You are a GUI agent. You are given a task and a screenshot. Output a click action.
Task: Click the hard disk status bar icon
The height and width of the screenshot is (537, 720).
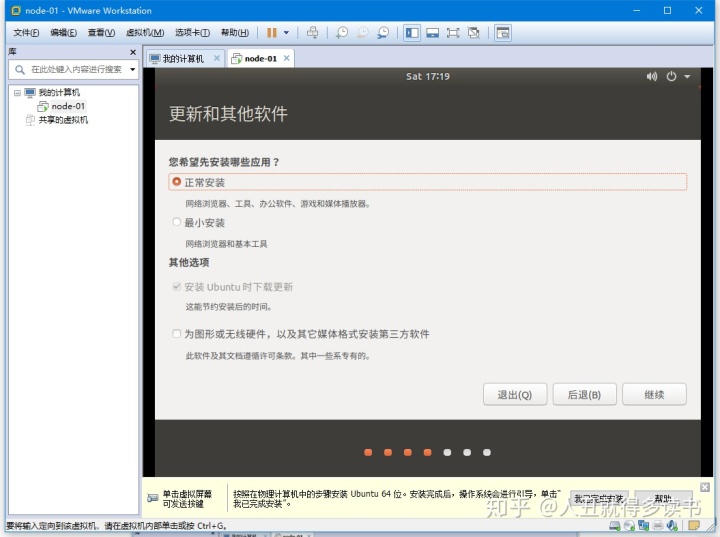(614, 526)
